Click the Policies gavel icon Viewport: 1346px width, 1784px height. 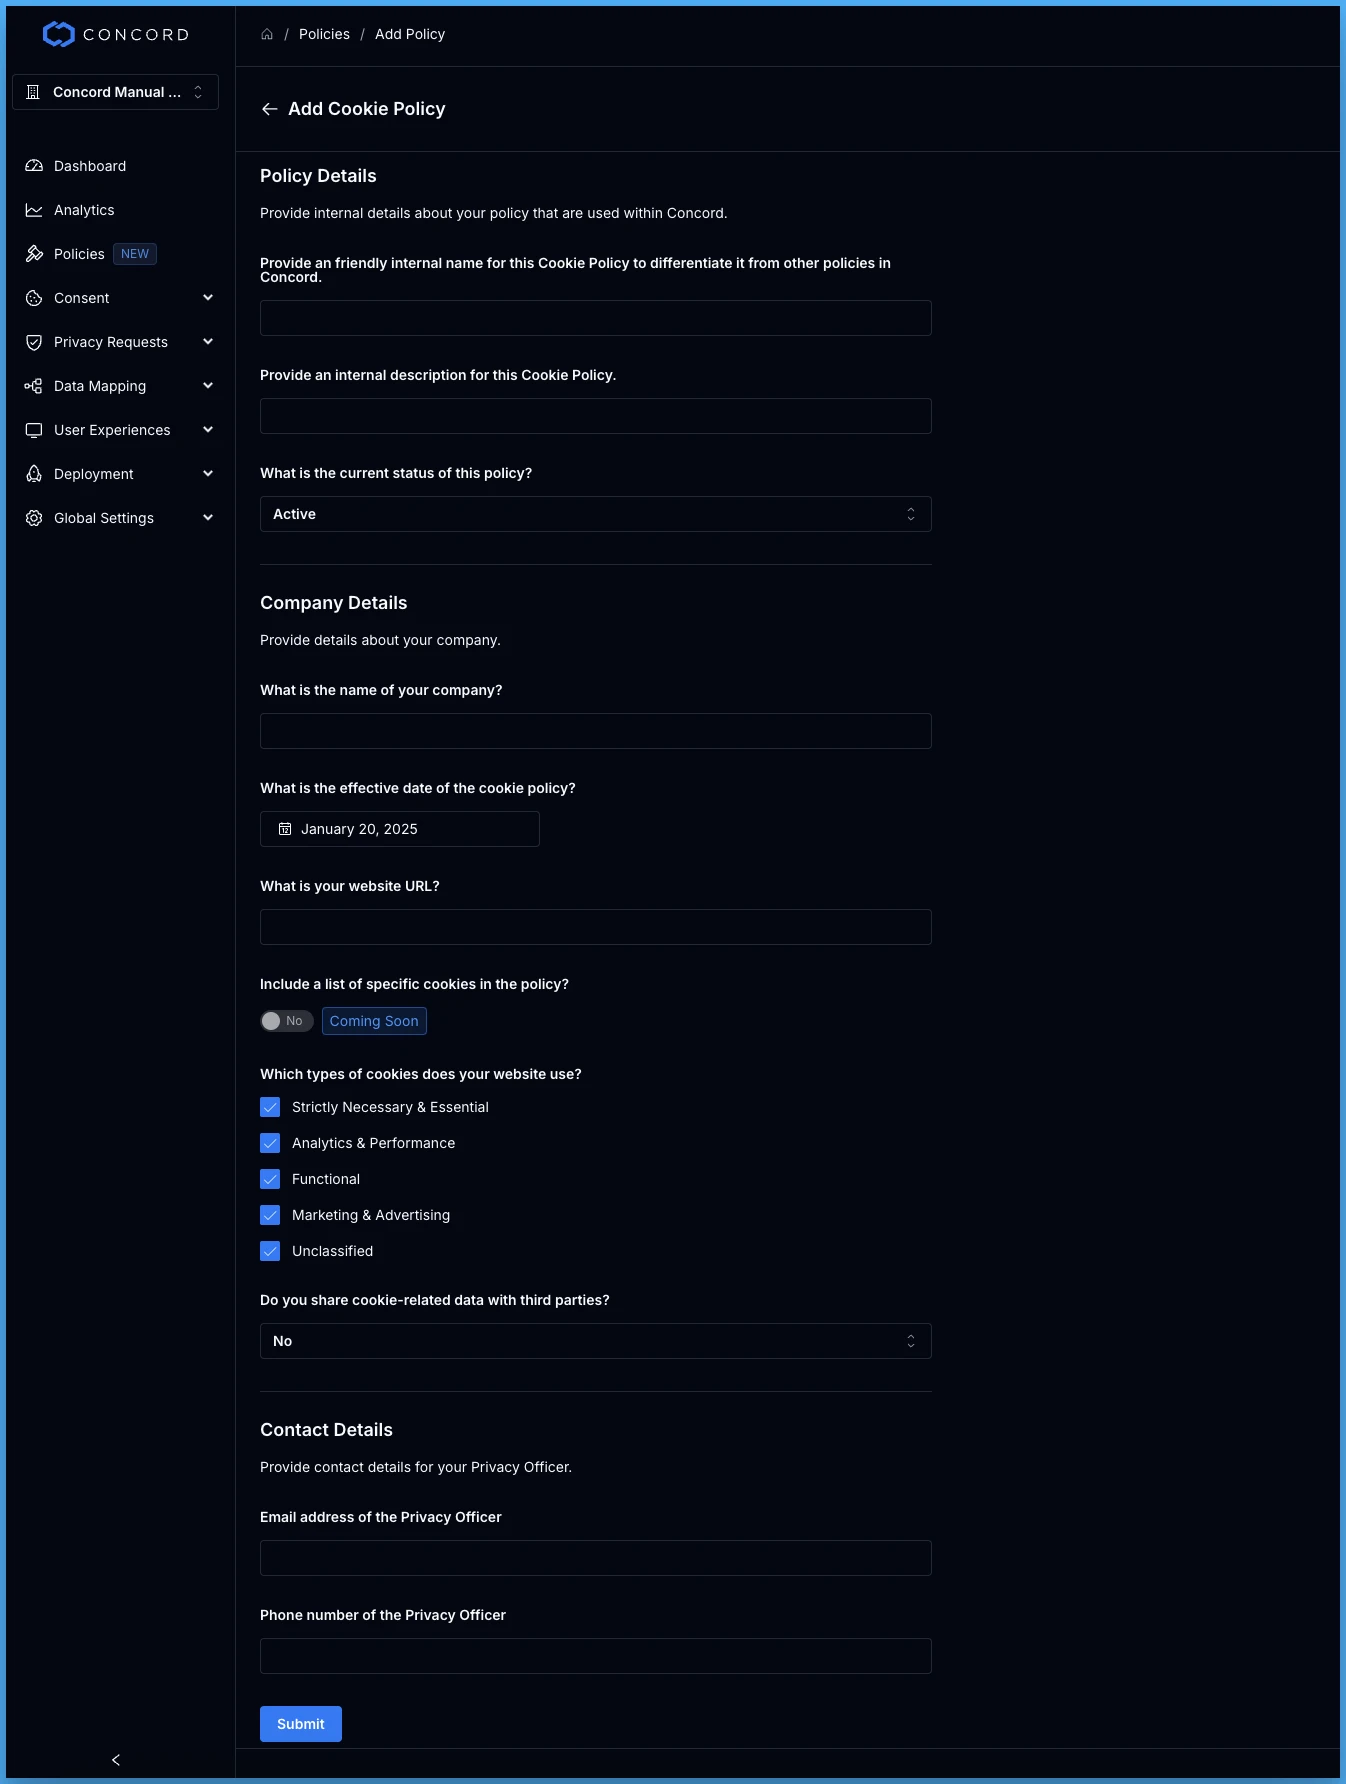[34, 254]
